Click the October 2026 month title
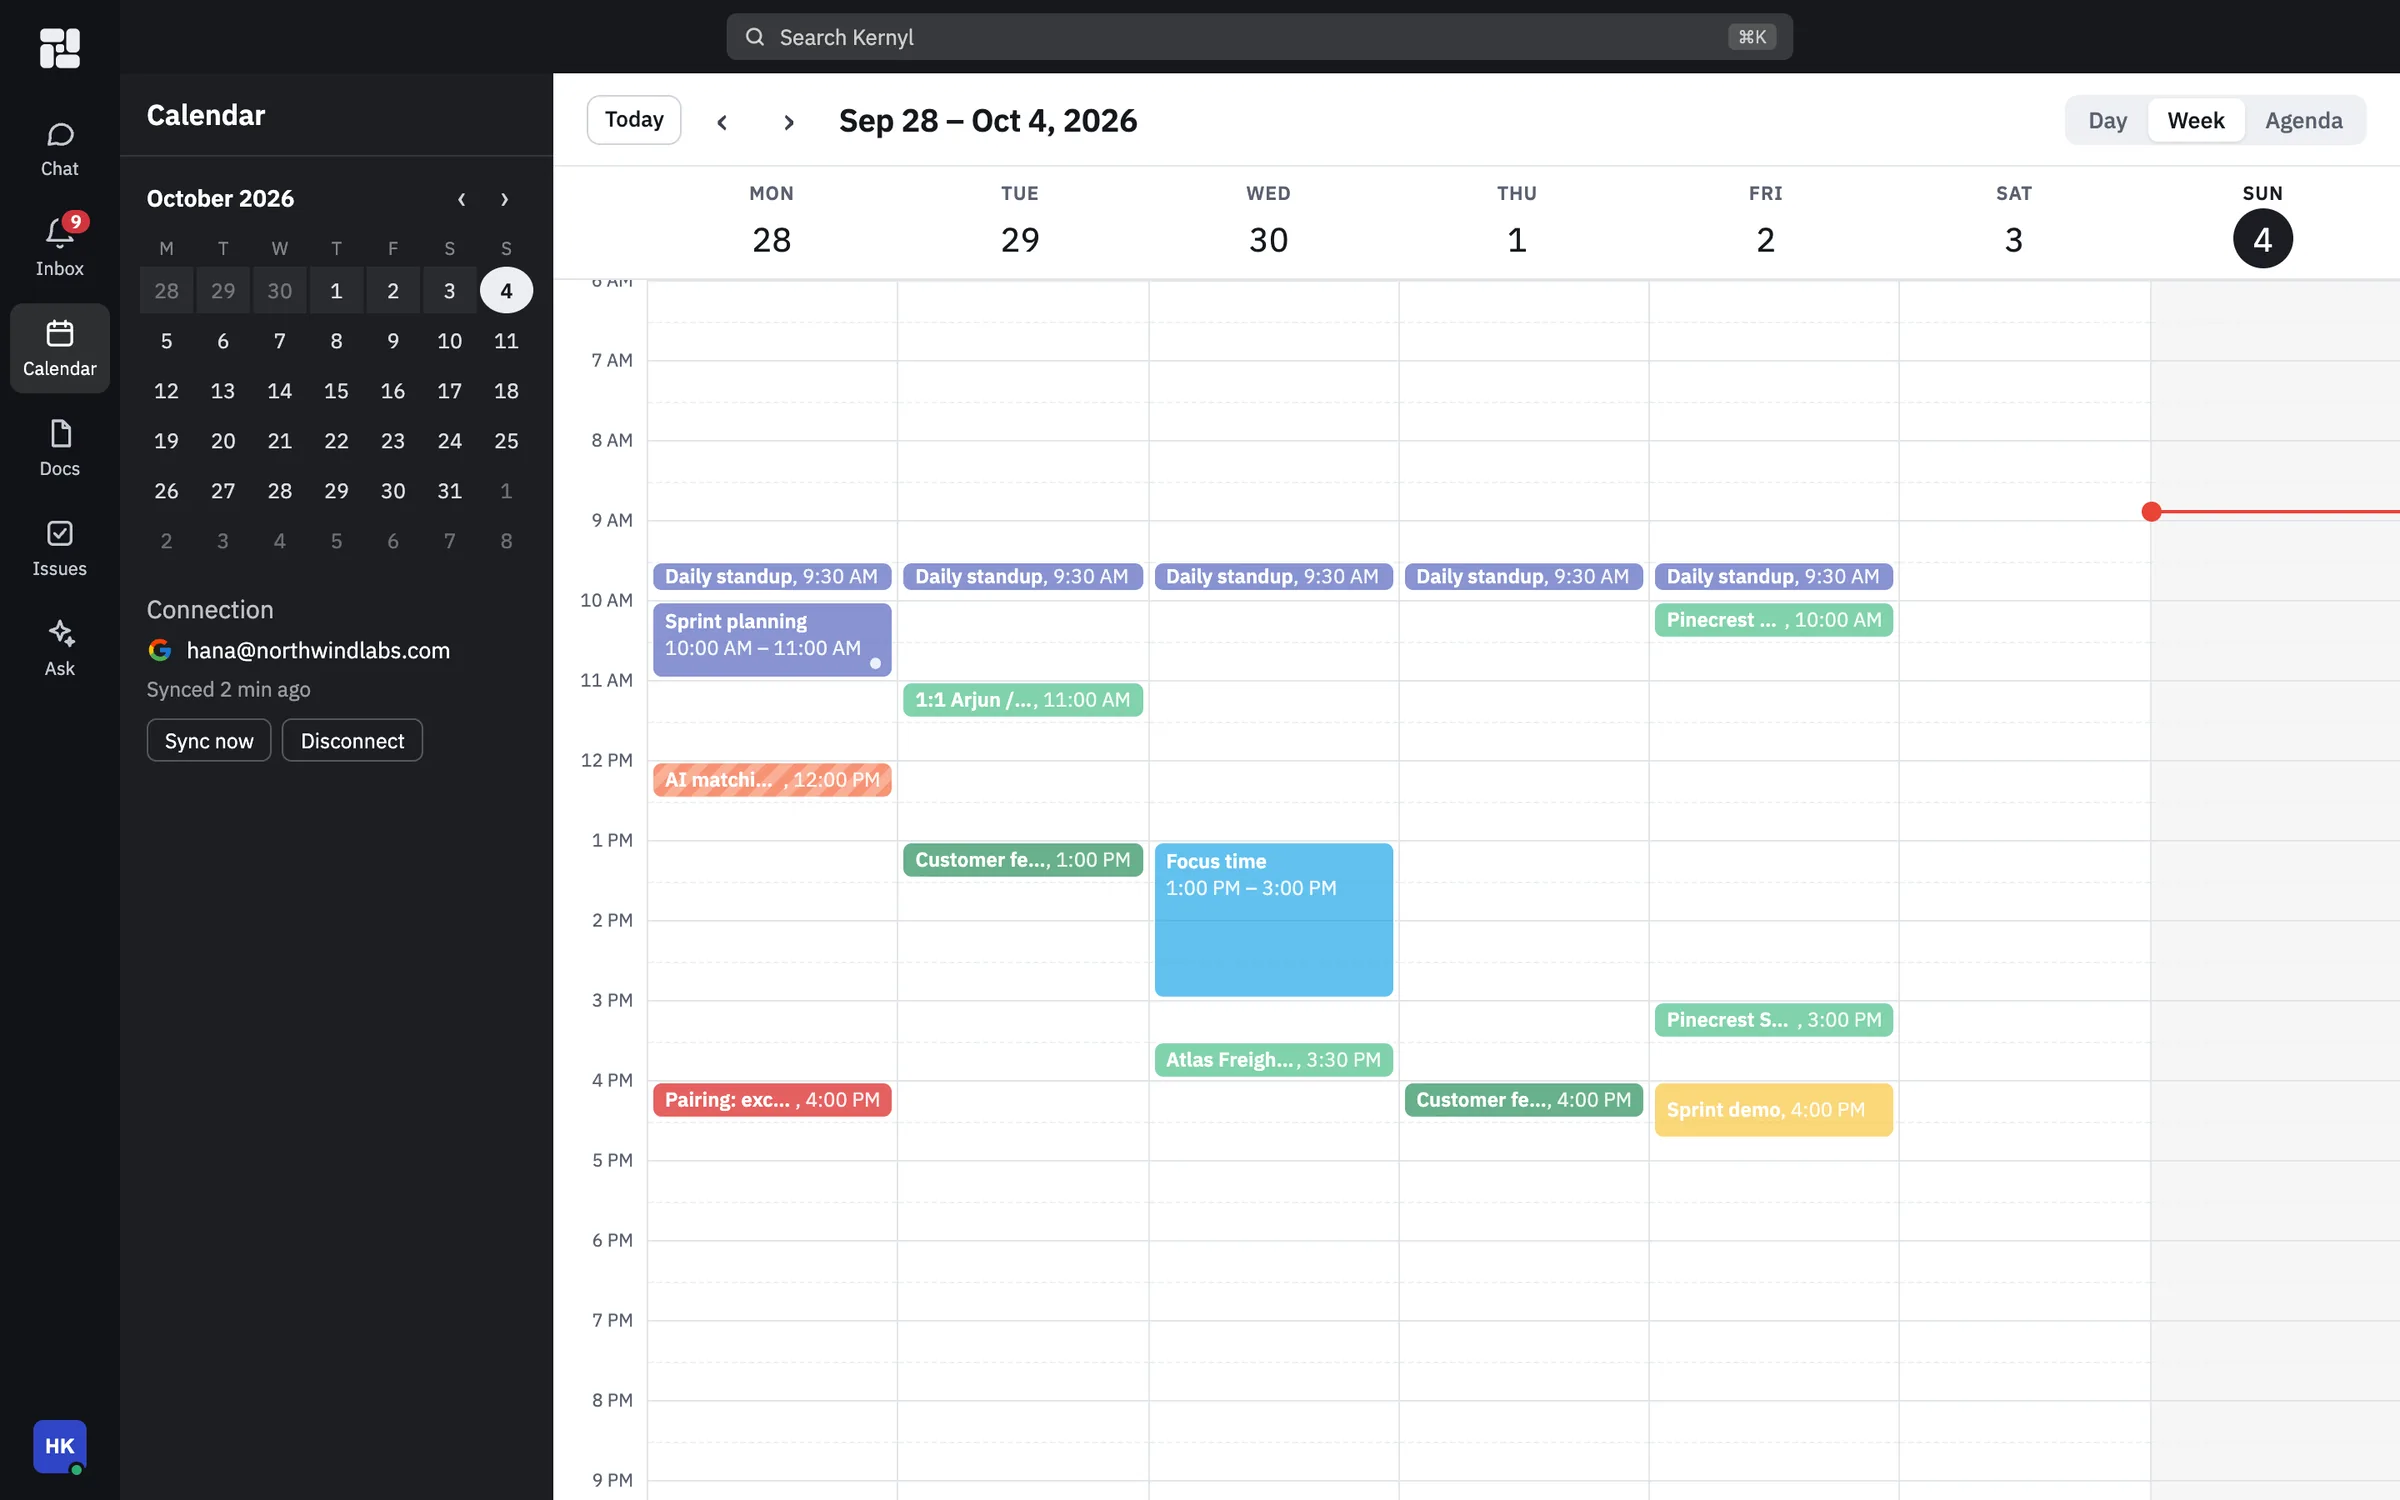 [220, 199]
